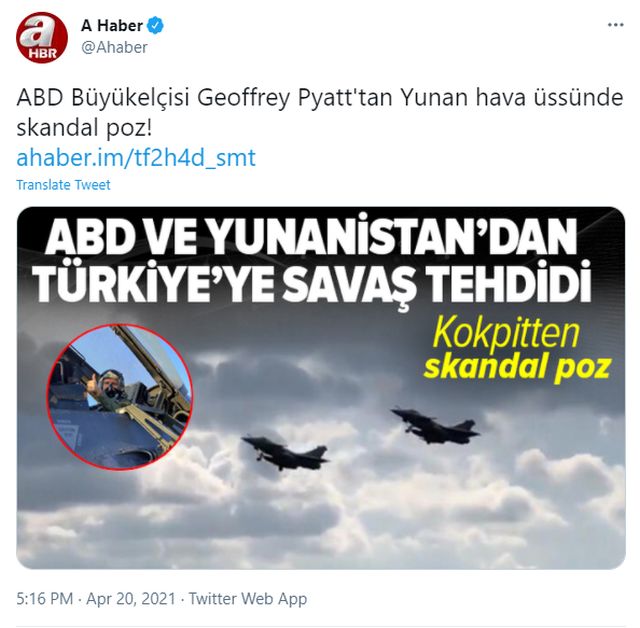Open the three-dot more options menu
Screen dimensions: 640x628
click(x=615, y=25)
